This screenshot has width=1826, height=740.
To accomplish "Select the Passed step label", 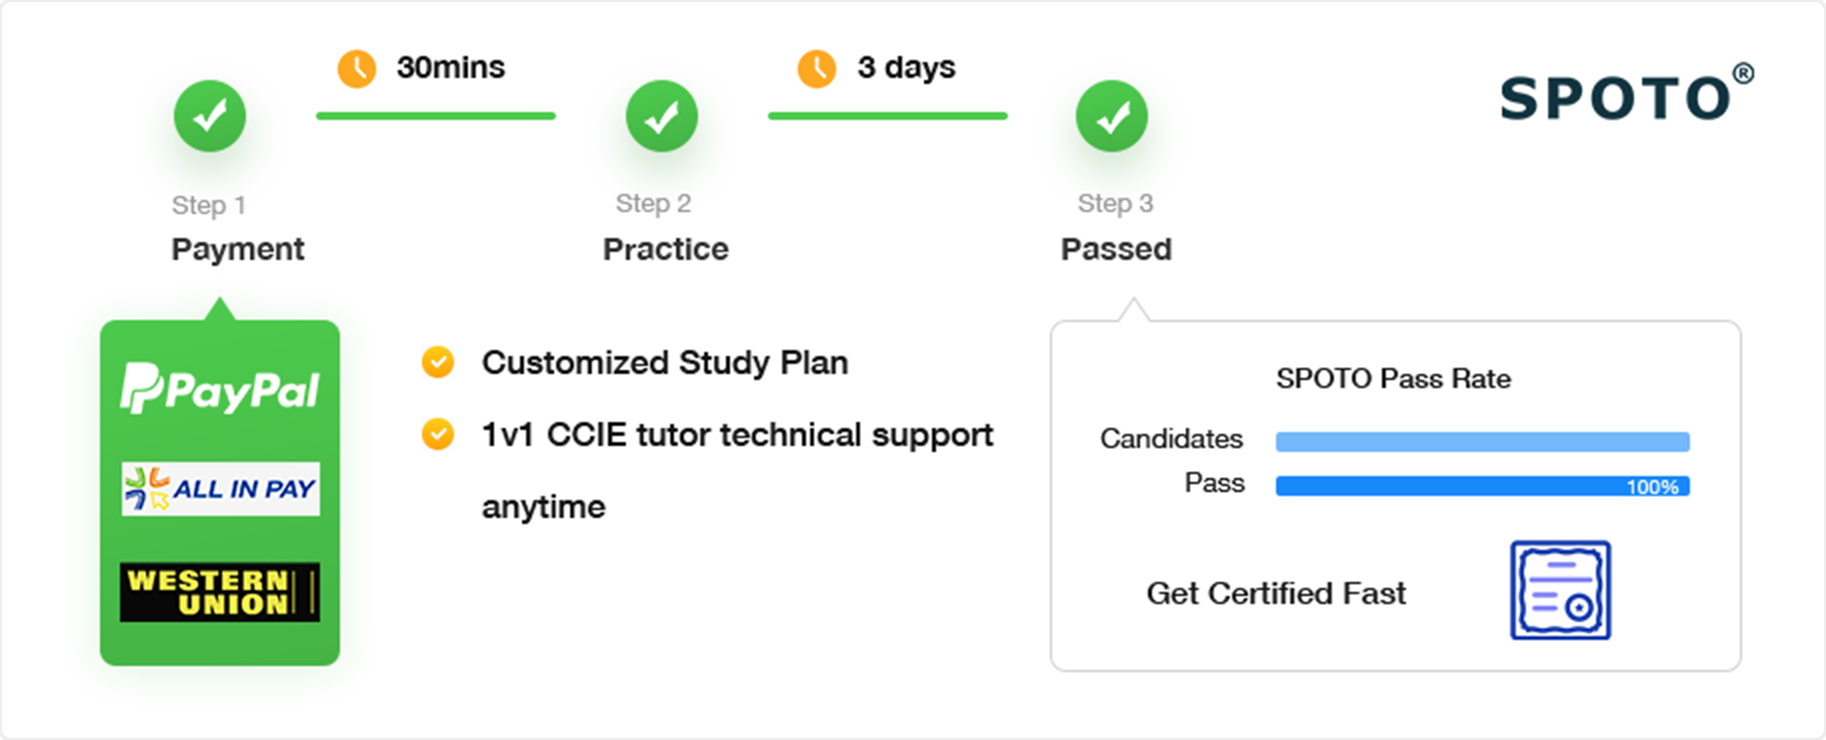I will click(1116, 249).
